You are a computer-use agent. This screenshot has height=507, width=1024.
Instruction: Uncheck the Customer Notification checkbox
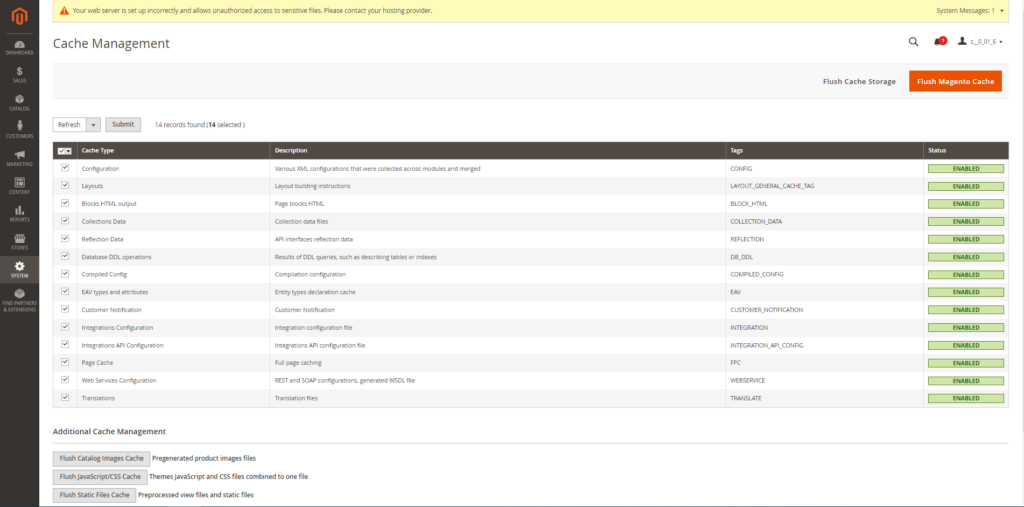[x=65, y=309]
